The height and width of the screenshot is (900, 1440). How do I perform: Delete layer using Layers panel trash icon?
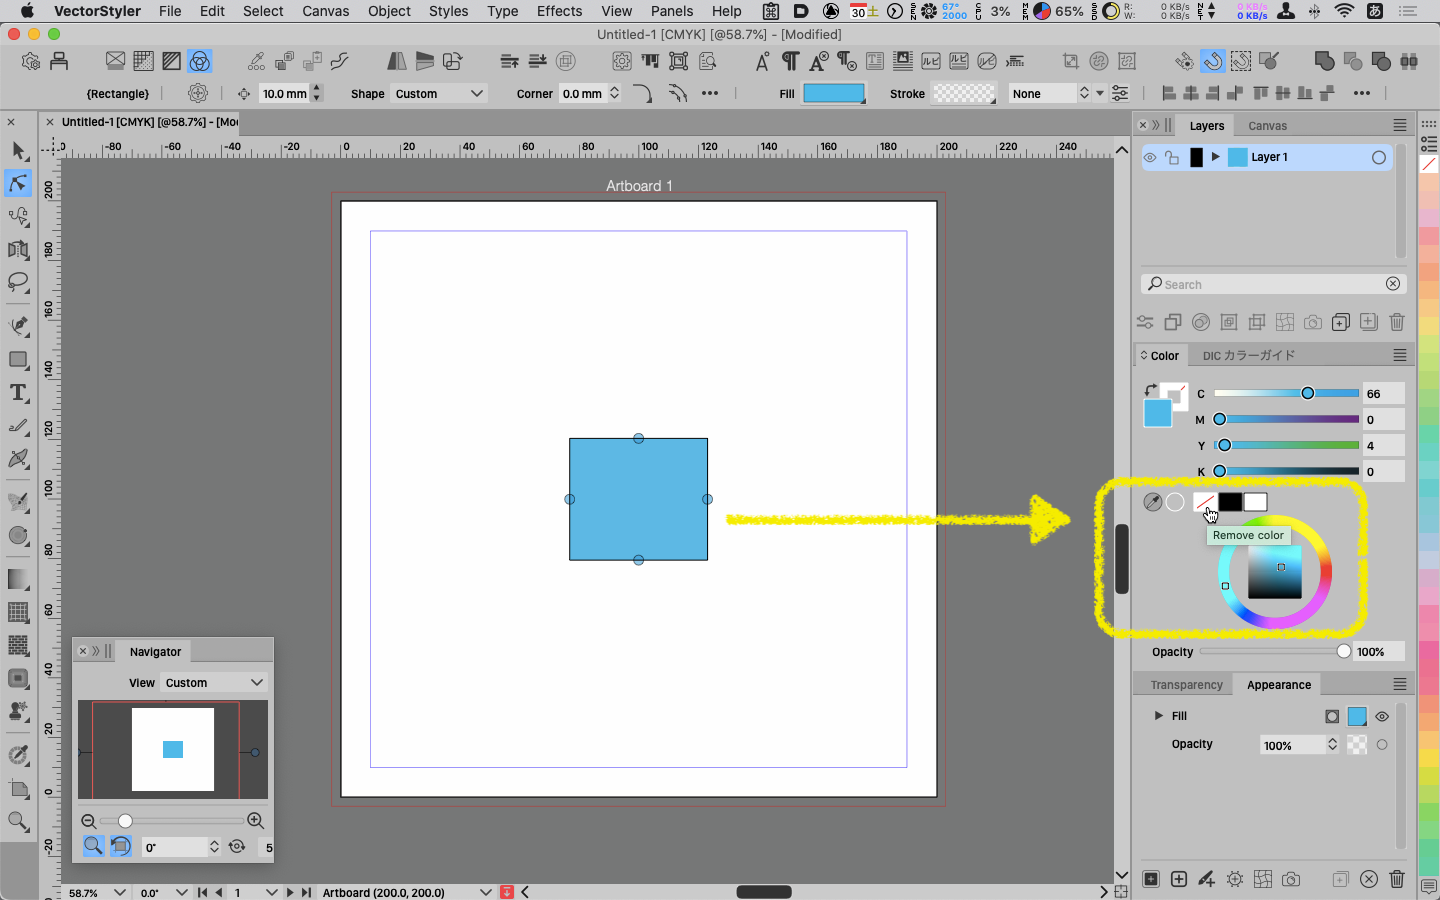tap(1397, 322)
